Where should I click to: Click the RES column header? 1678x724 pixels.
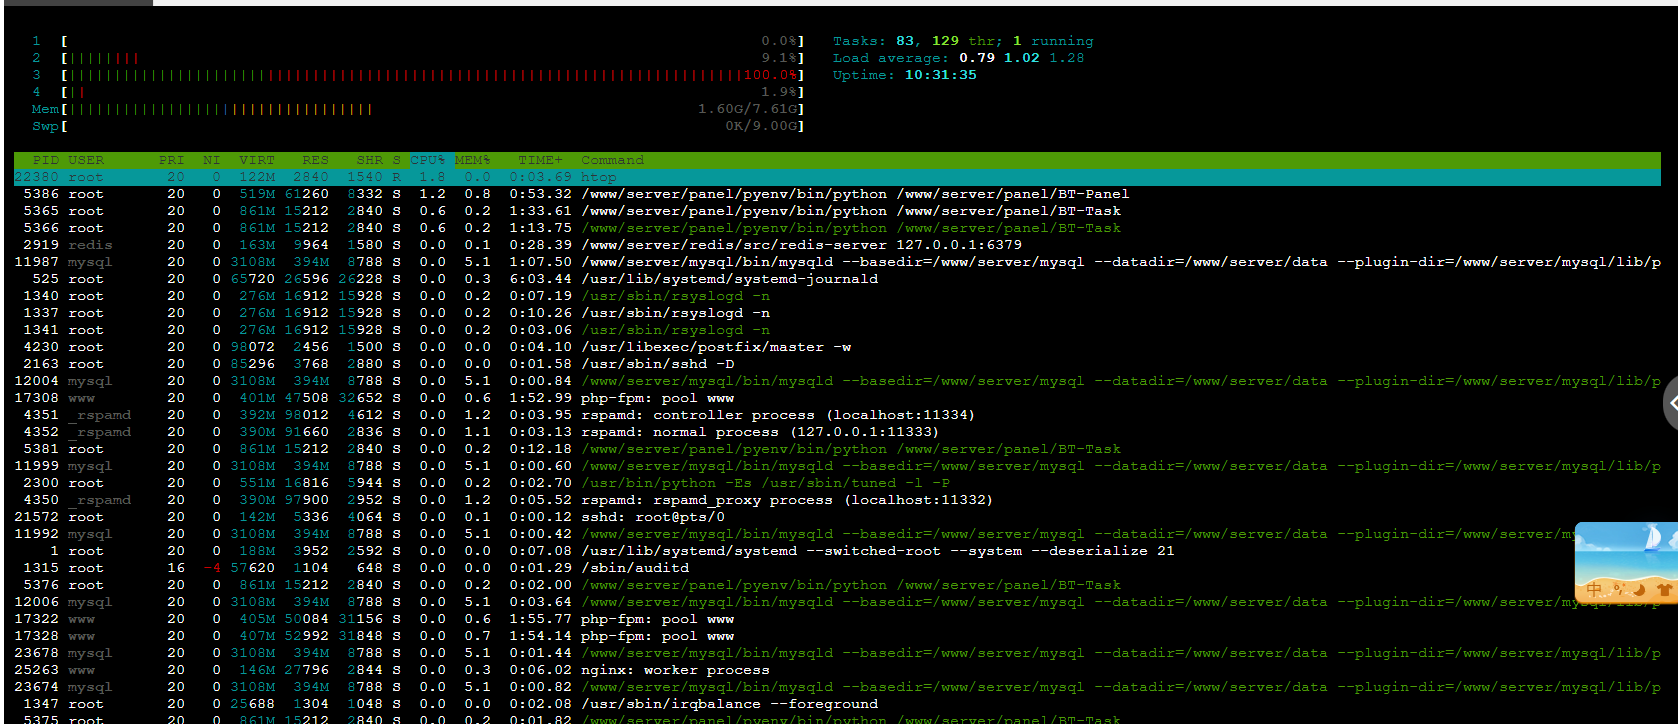tap(315, 160)
